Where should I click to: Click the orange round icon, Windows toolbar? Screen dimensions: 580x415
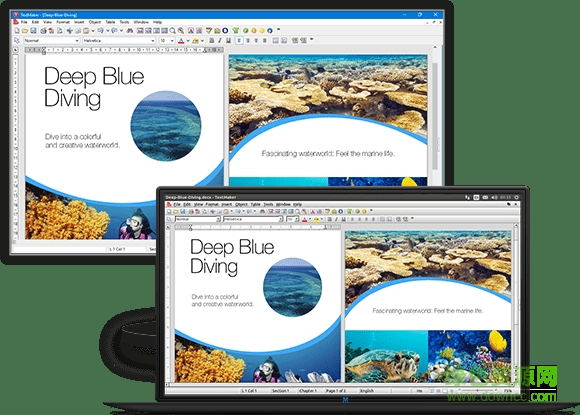[254, 30]
